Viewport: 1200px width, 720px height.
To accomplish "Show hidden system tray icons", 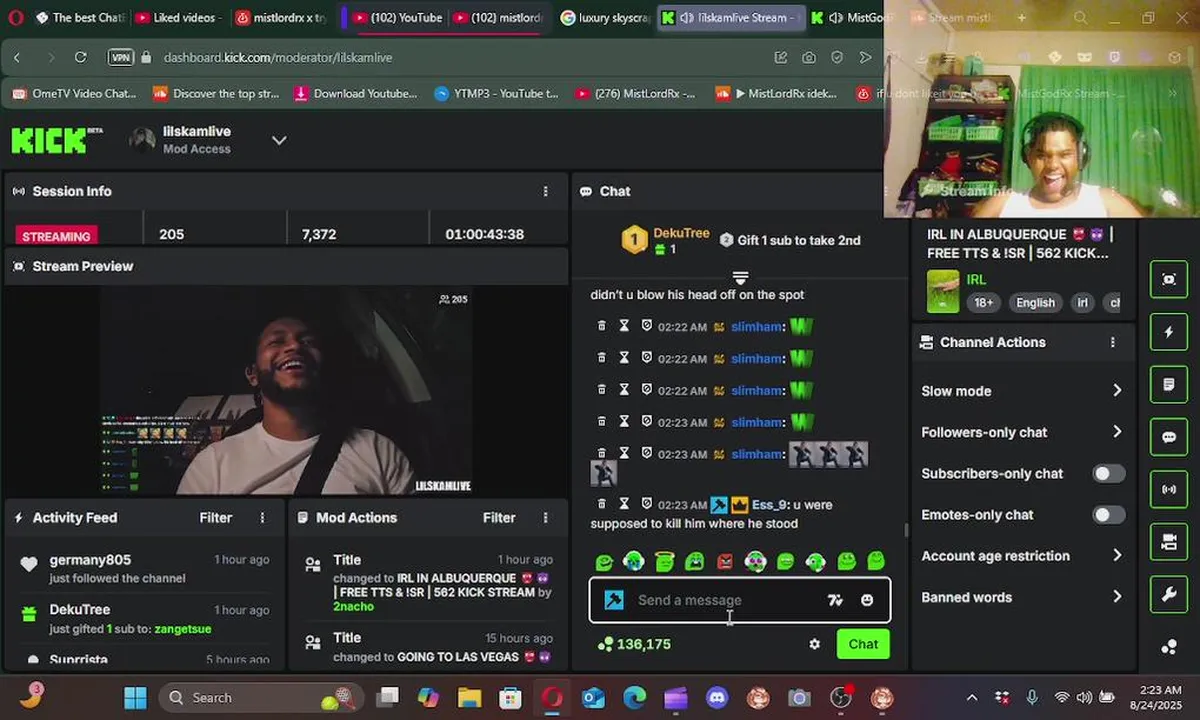I will 971,698.
